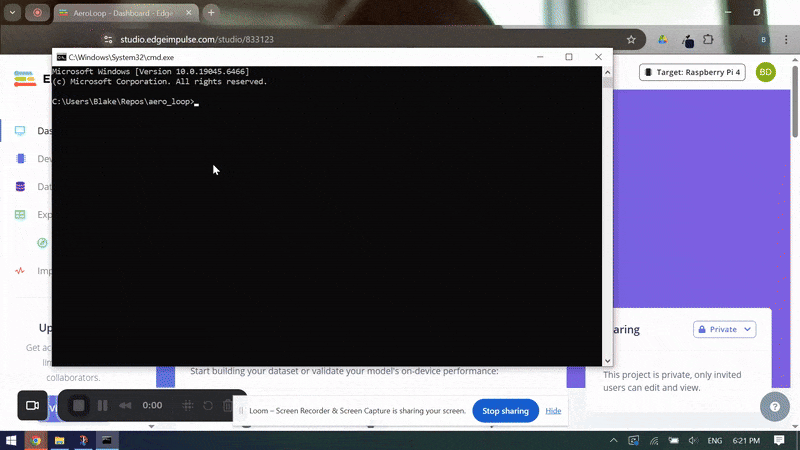This screenshot has height=450, width=800.
Task: Click the Stop sharing button
Action: coord(505,411)
